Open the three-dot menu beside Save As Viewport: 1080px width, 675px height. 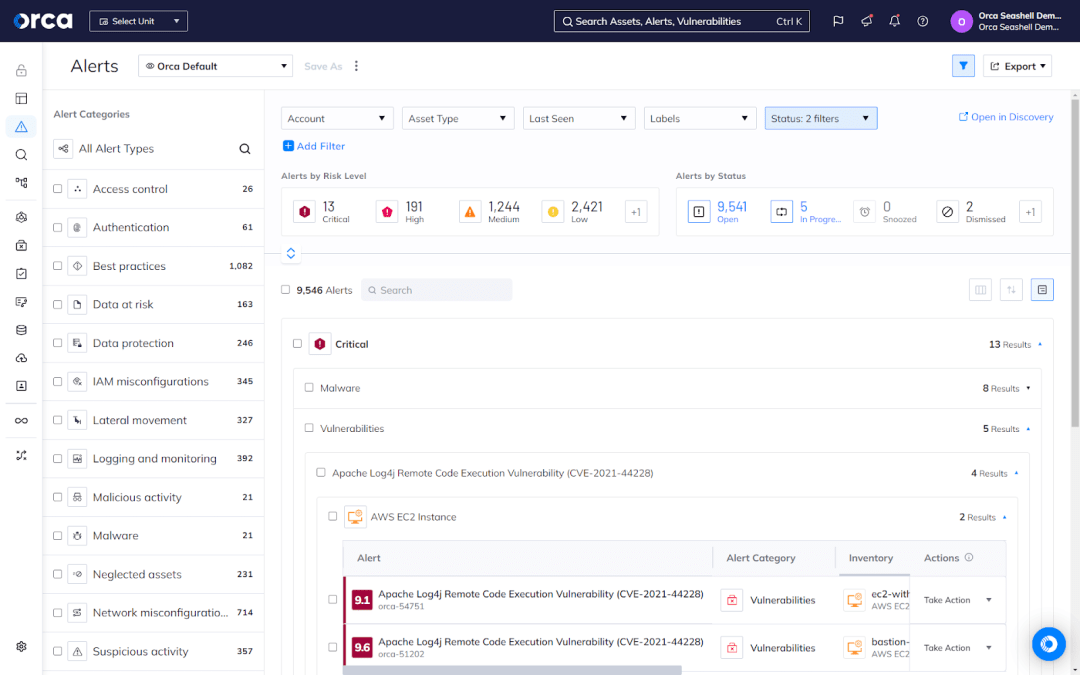click(356, 66)
